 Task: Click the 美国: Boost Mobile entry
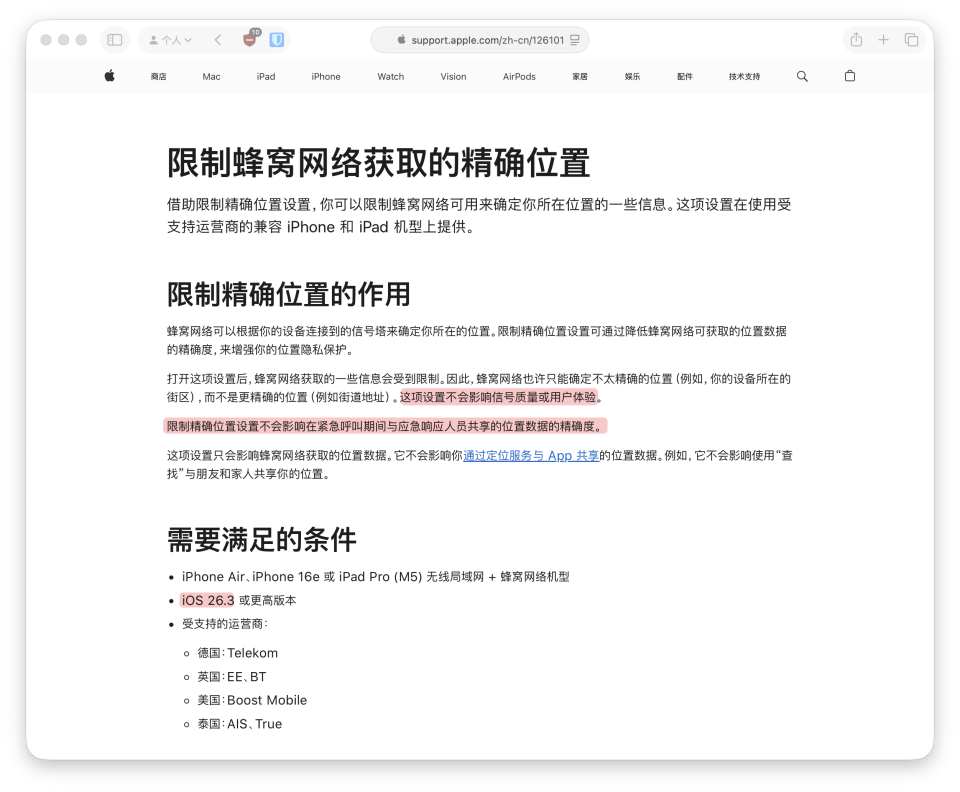(252, 700)
